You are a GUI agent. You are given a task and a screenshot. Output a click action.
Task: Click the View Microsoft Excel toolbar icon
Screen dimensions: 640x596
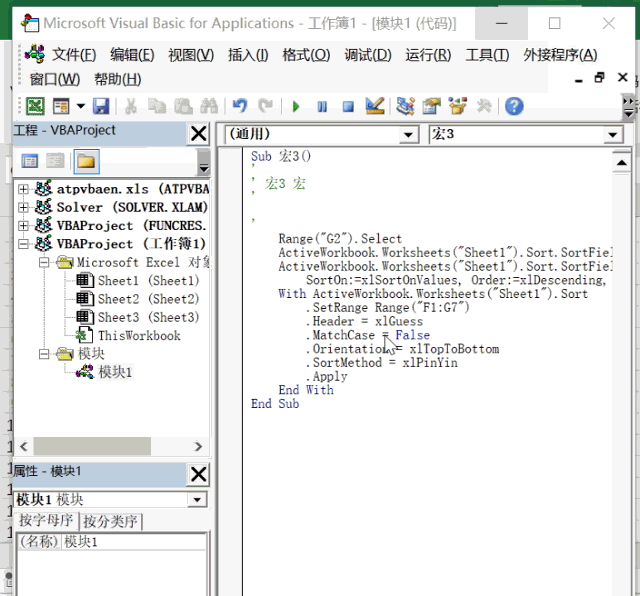point(36,107)
